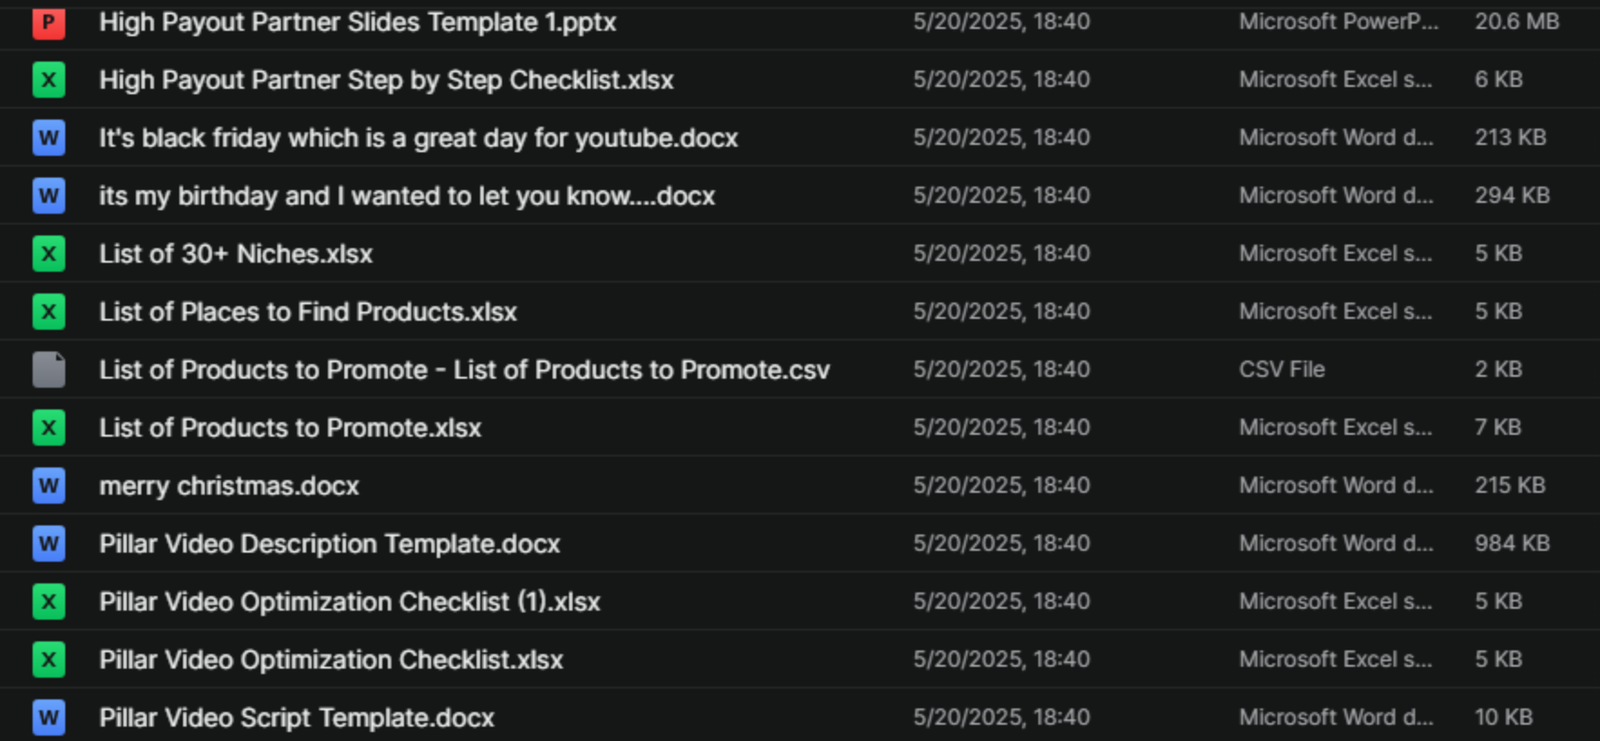Click PowerPoint icon for High Payout Partner Slides

pyautogui.click(x=48, y=22)
